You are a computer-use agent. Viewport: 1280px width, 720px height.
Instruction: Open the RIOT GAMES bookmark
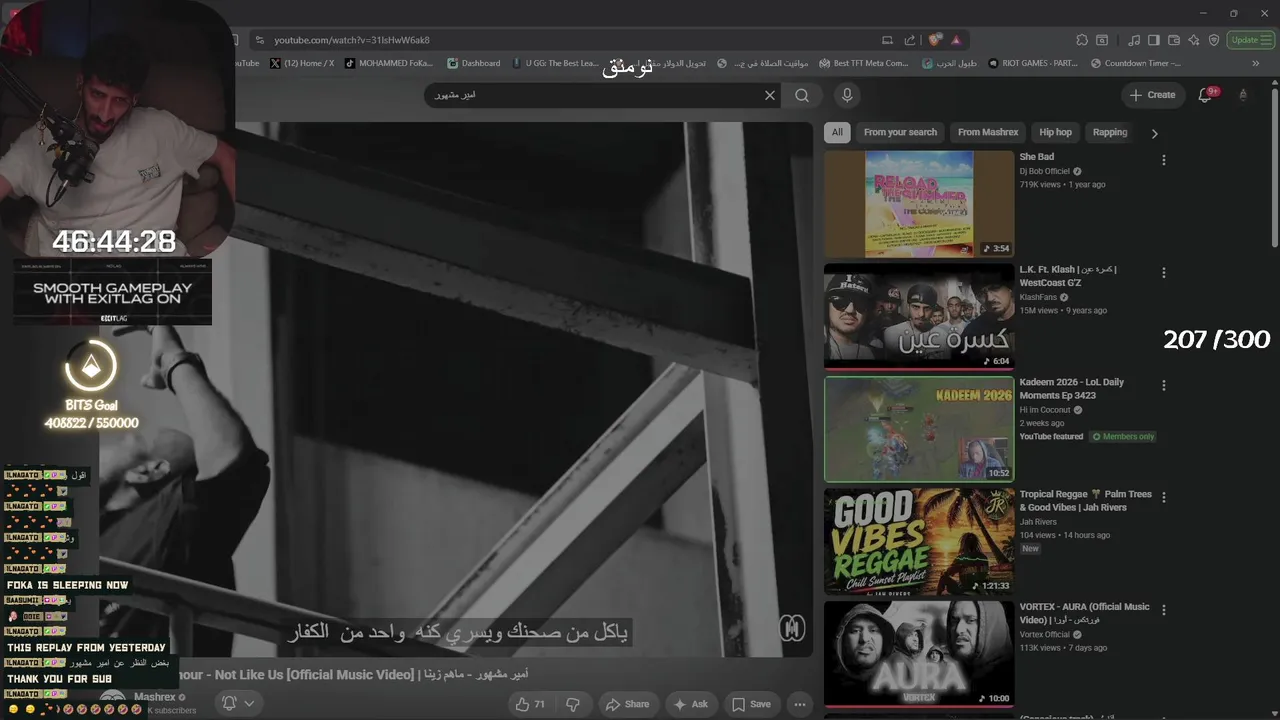pyautogui.click(x=1034, y=63)
